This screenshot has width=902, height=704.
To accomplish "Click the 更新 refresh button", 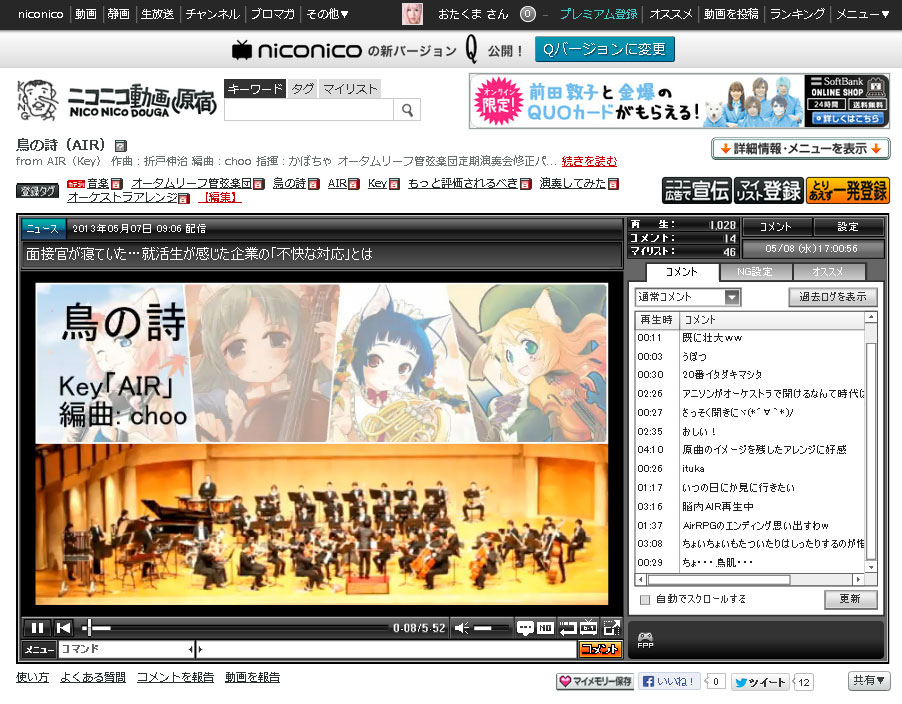I will tap(850, 599).
